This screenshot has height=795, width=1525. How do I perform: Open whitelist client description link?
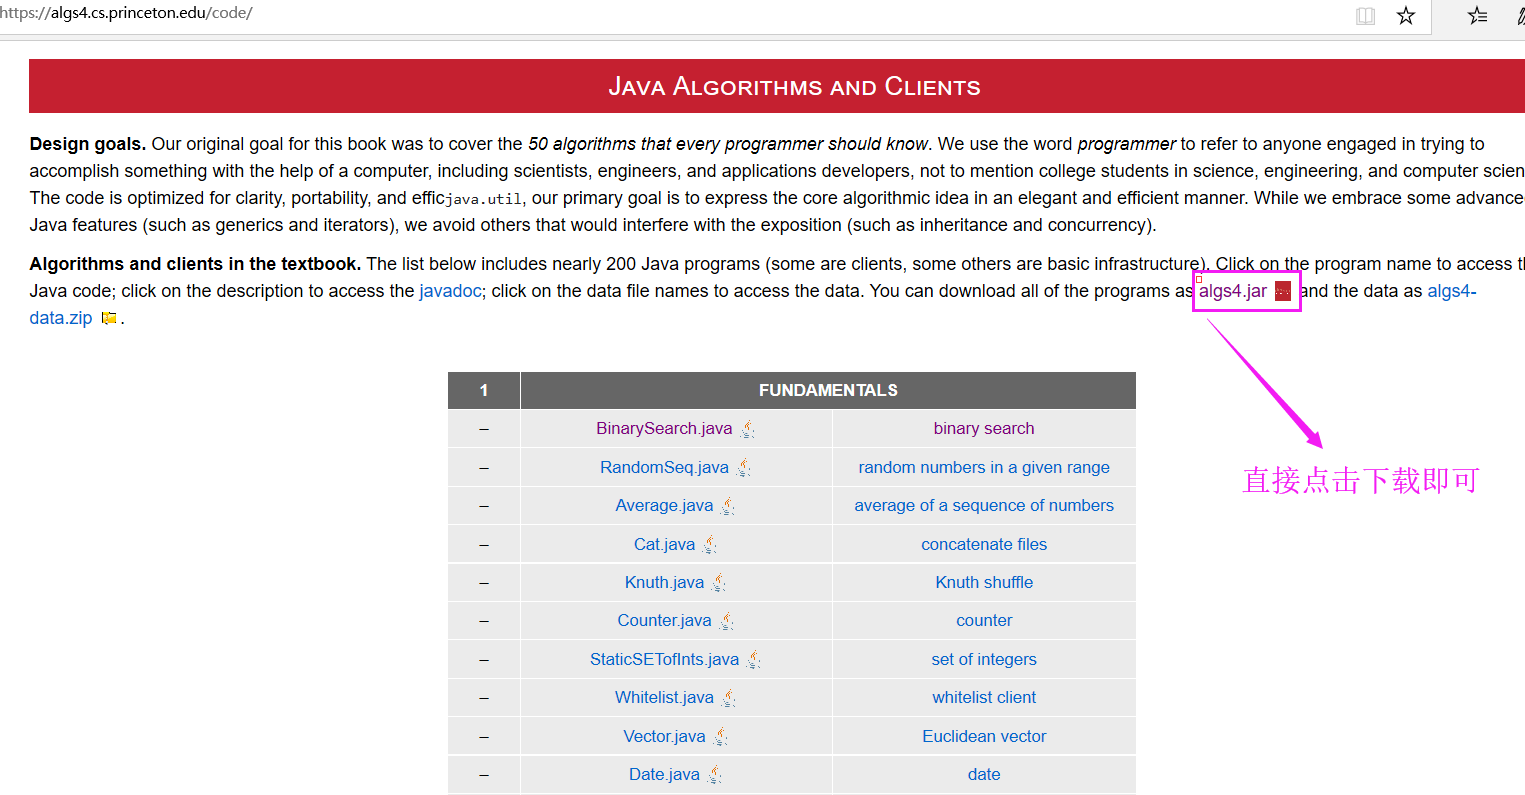(984, 697)
